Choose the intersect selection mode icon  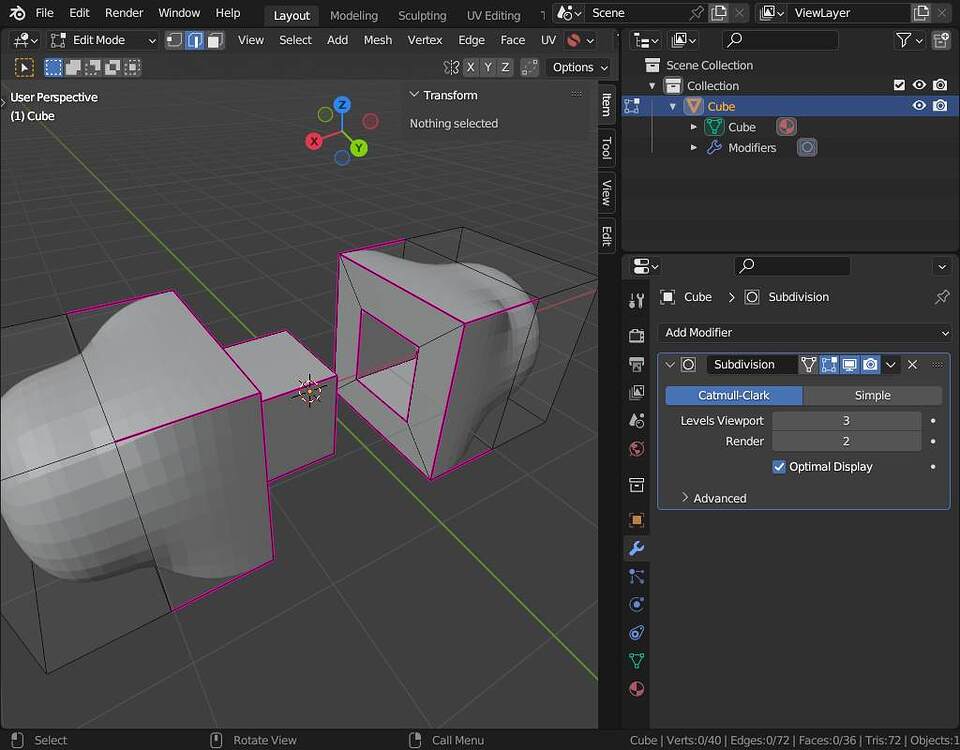click(x=132, y=67)
